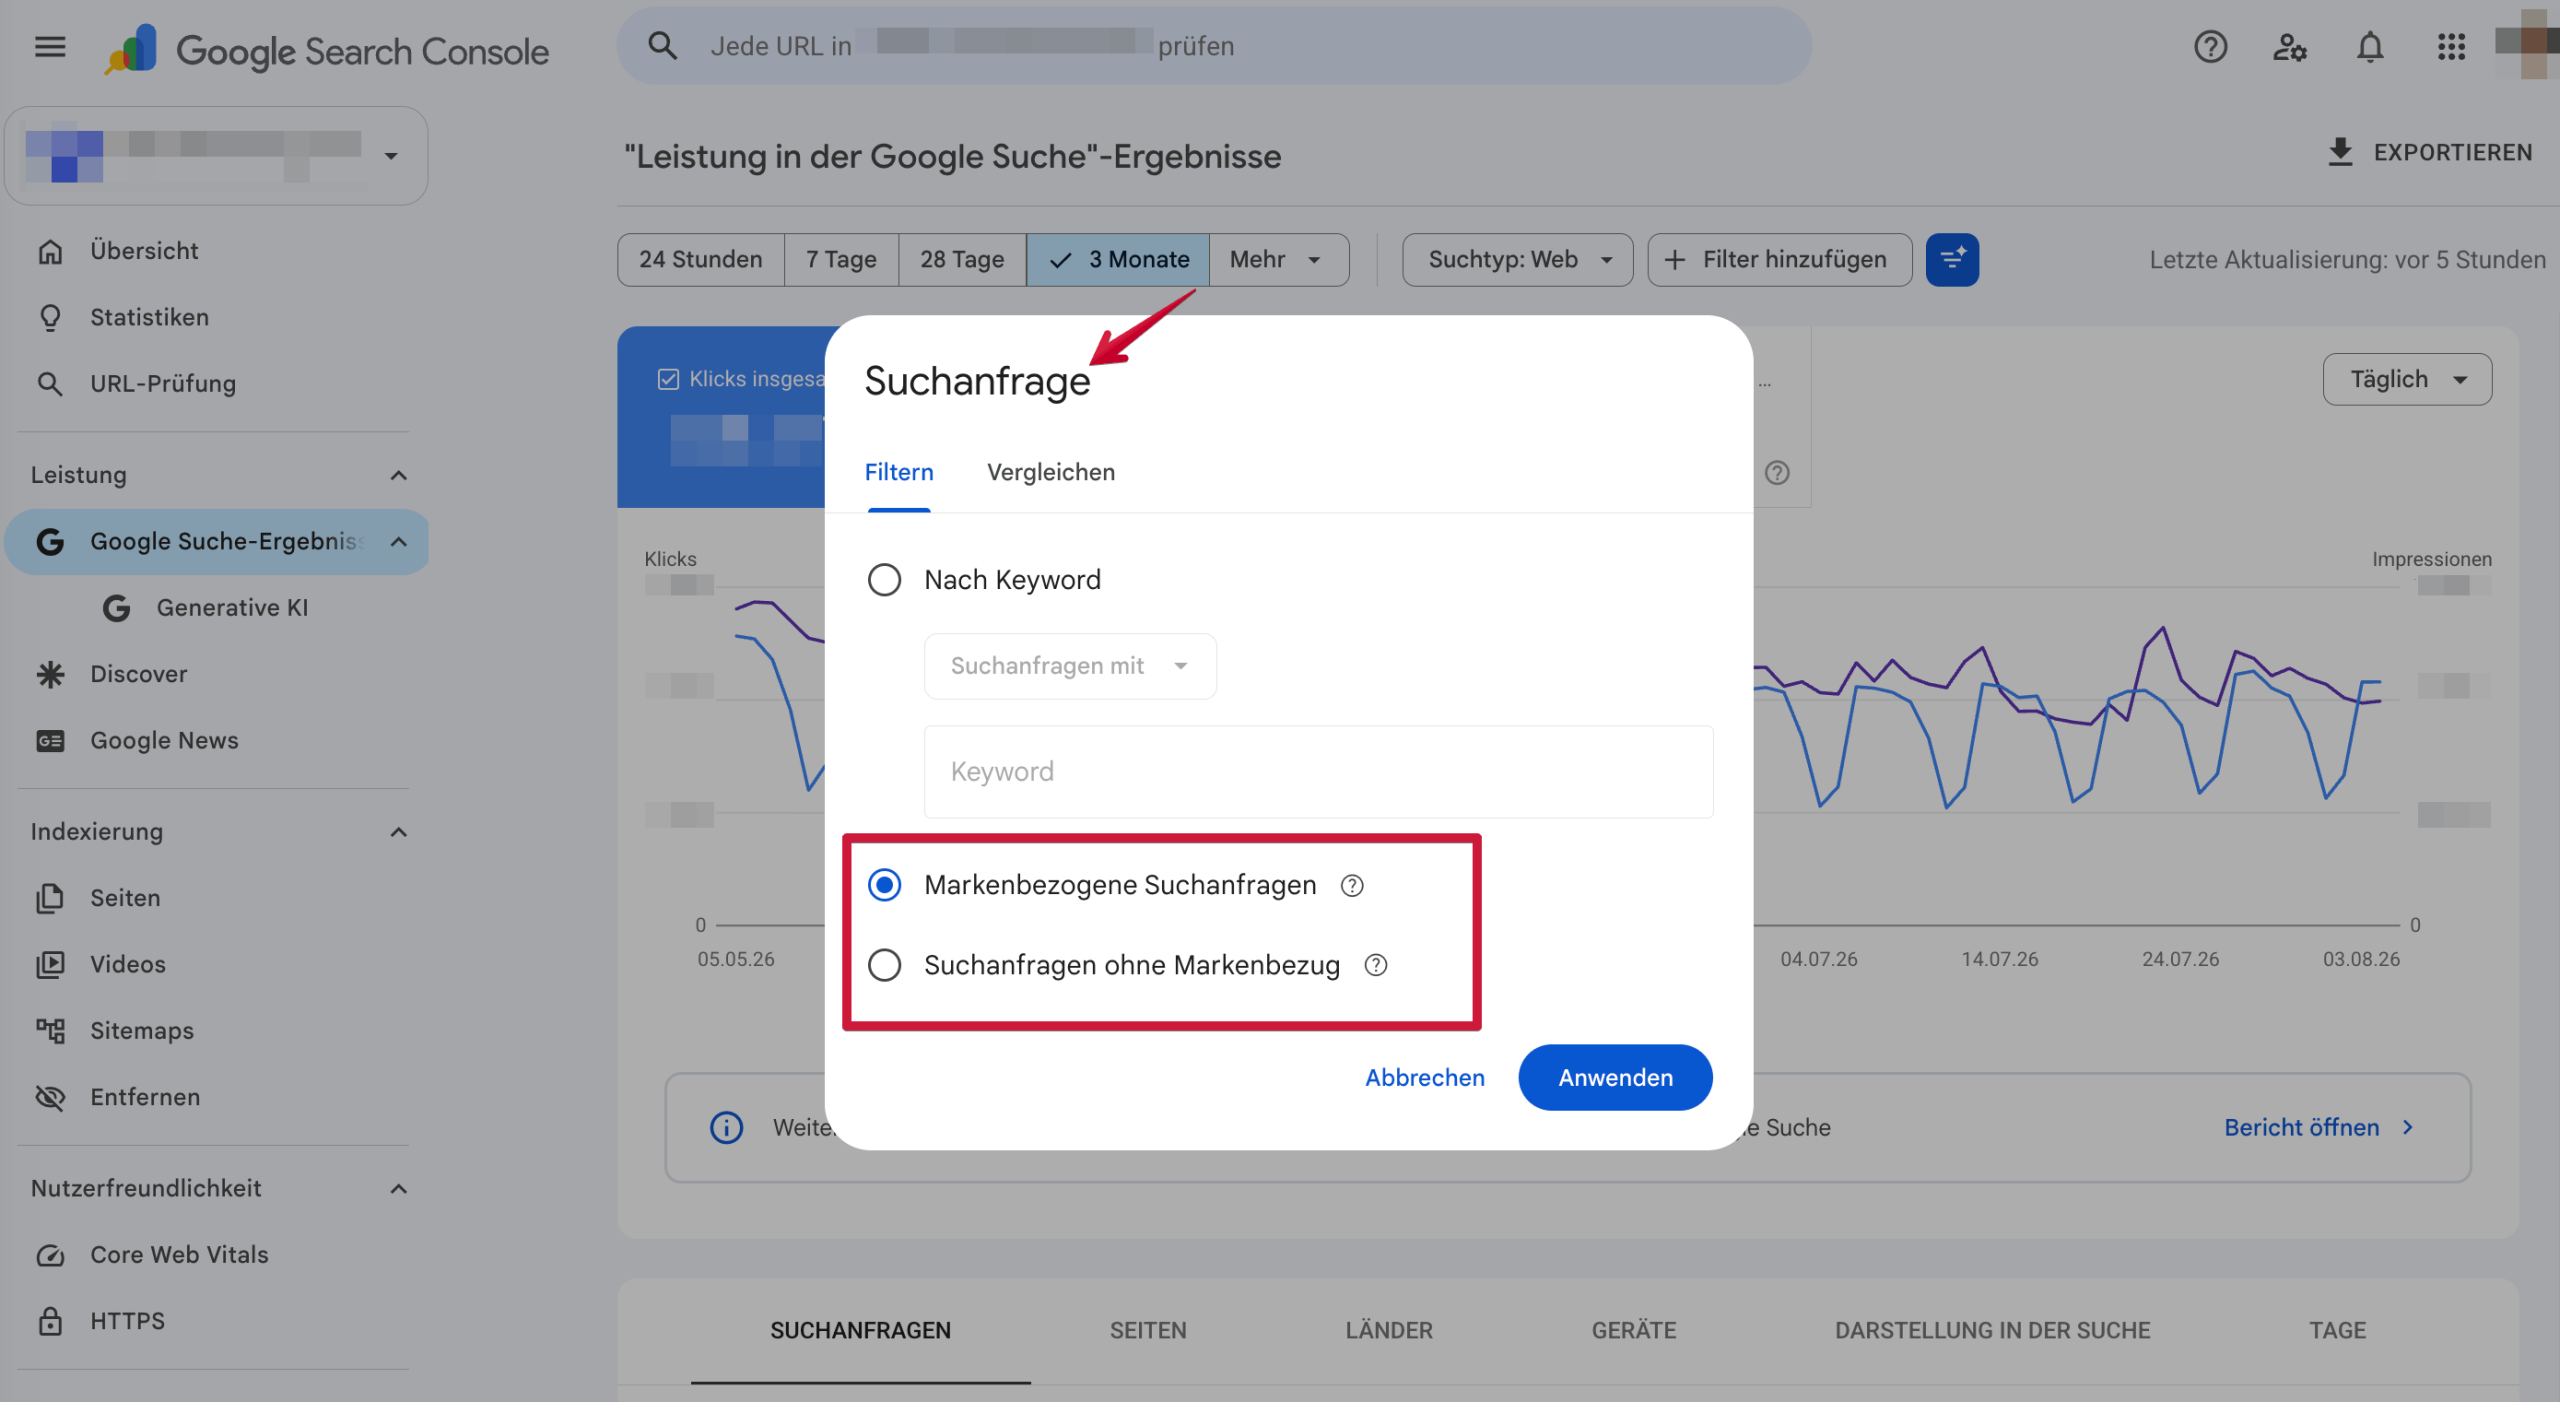
Task: Click the account avatar
Action: coord(2527,45)
